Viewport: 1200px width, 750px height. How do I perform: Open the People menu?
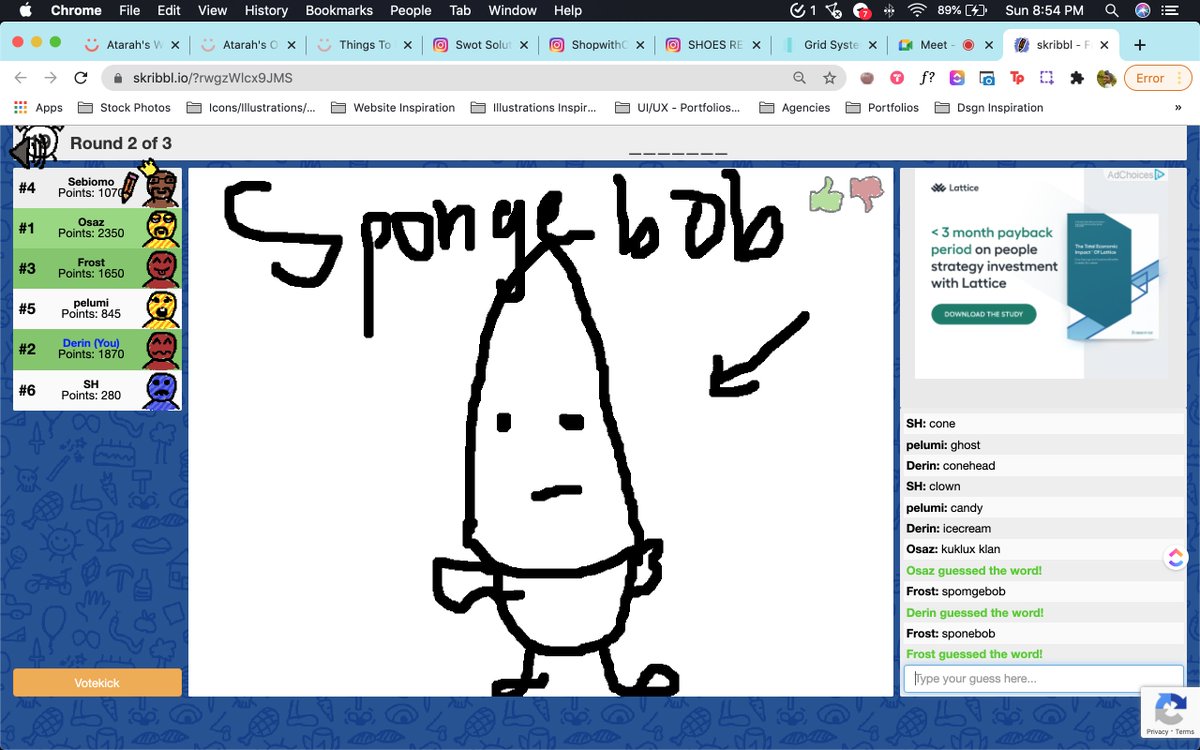tap(410, 10)
